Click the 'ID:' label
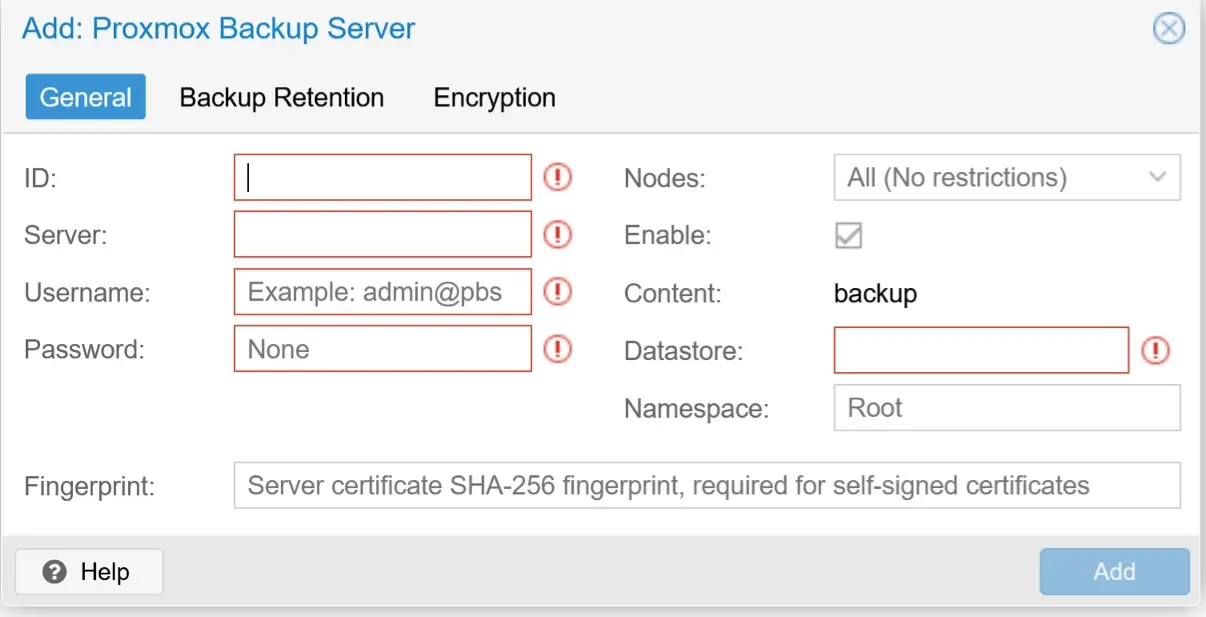Viewport: 1206px width, 617px height. point(41,179)
